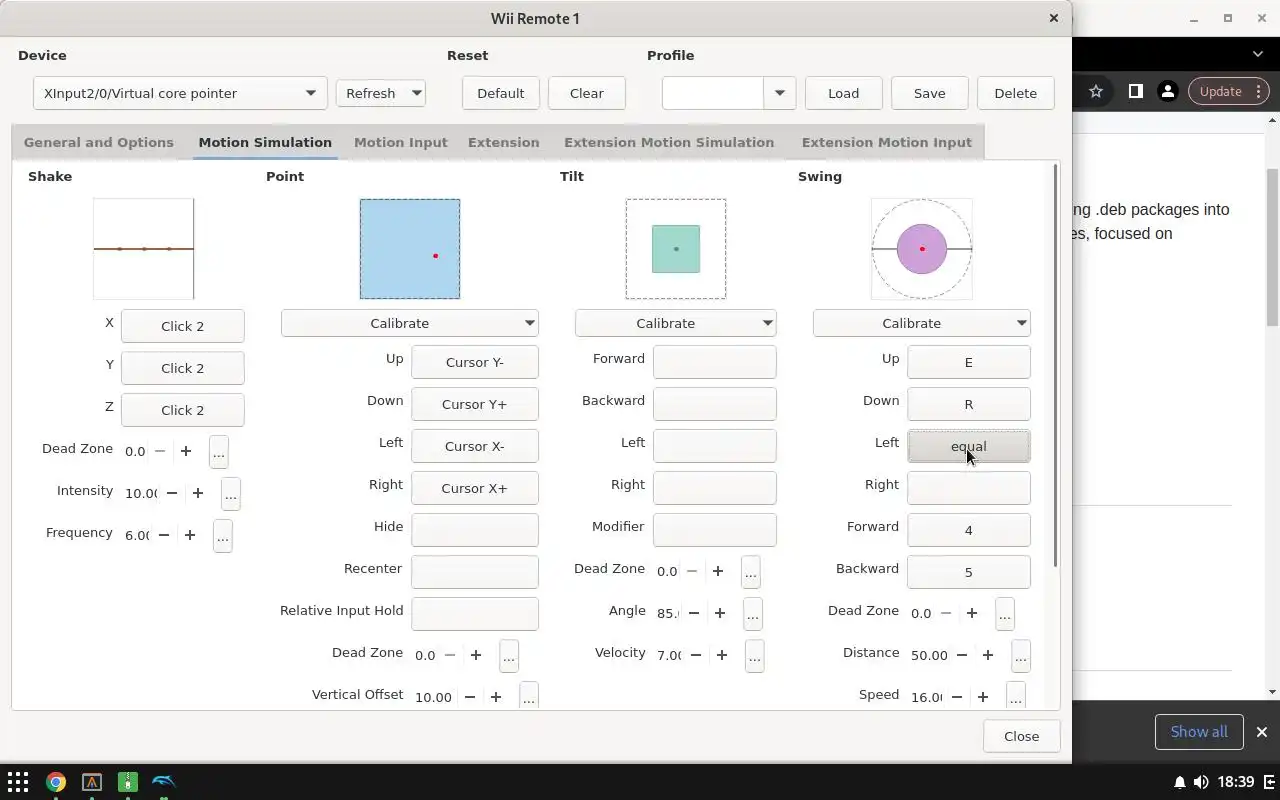
Task: Open the Shake Frequency advanced settings button
Action: coord(223,536)
